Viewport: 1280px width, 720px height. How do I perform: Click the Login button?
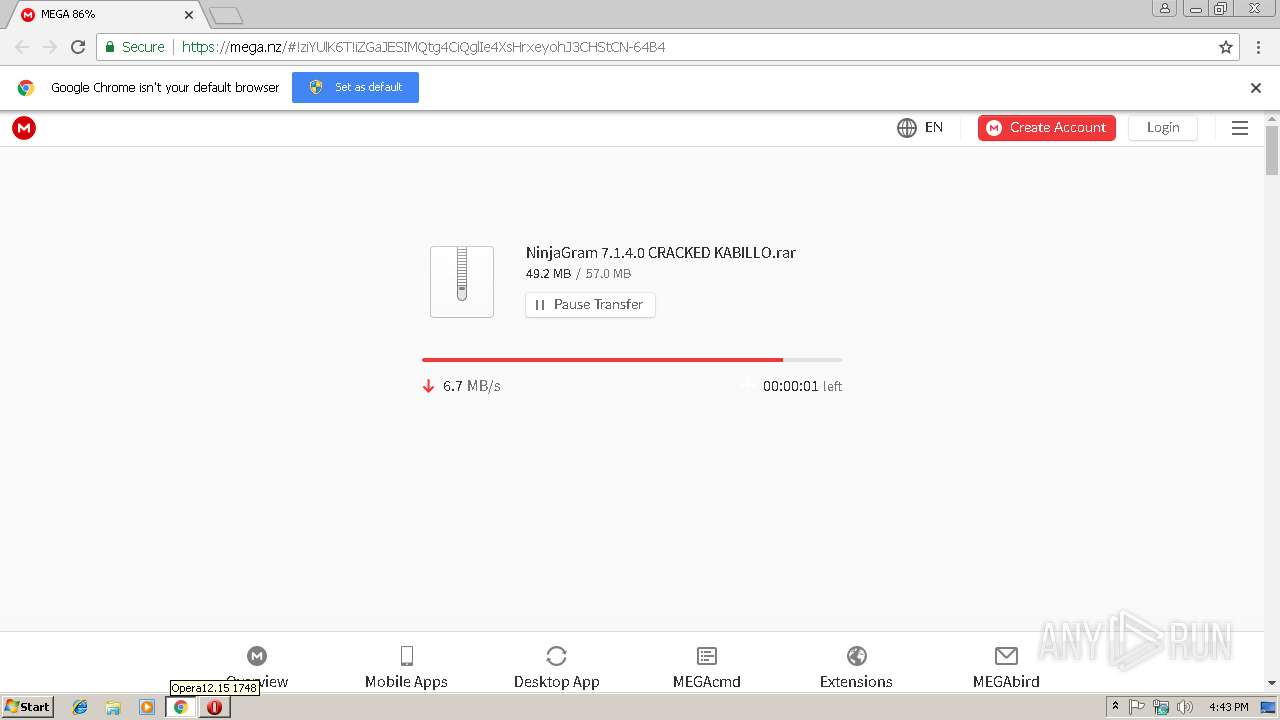pyautogui.click(x=1163, y=128)
